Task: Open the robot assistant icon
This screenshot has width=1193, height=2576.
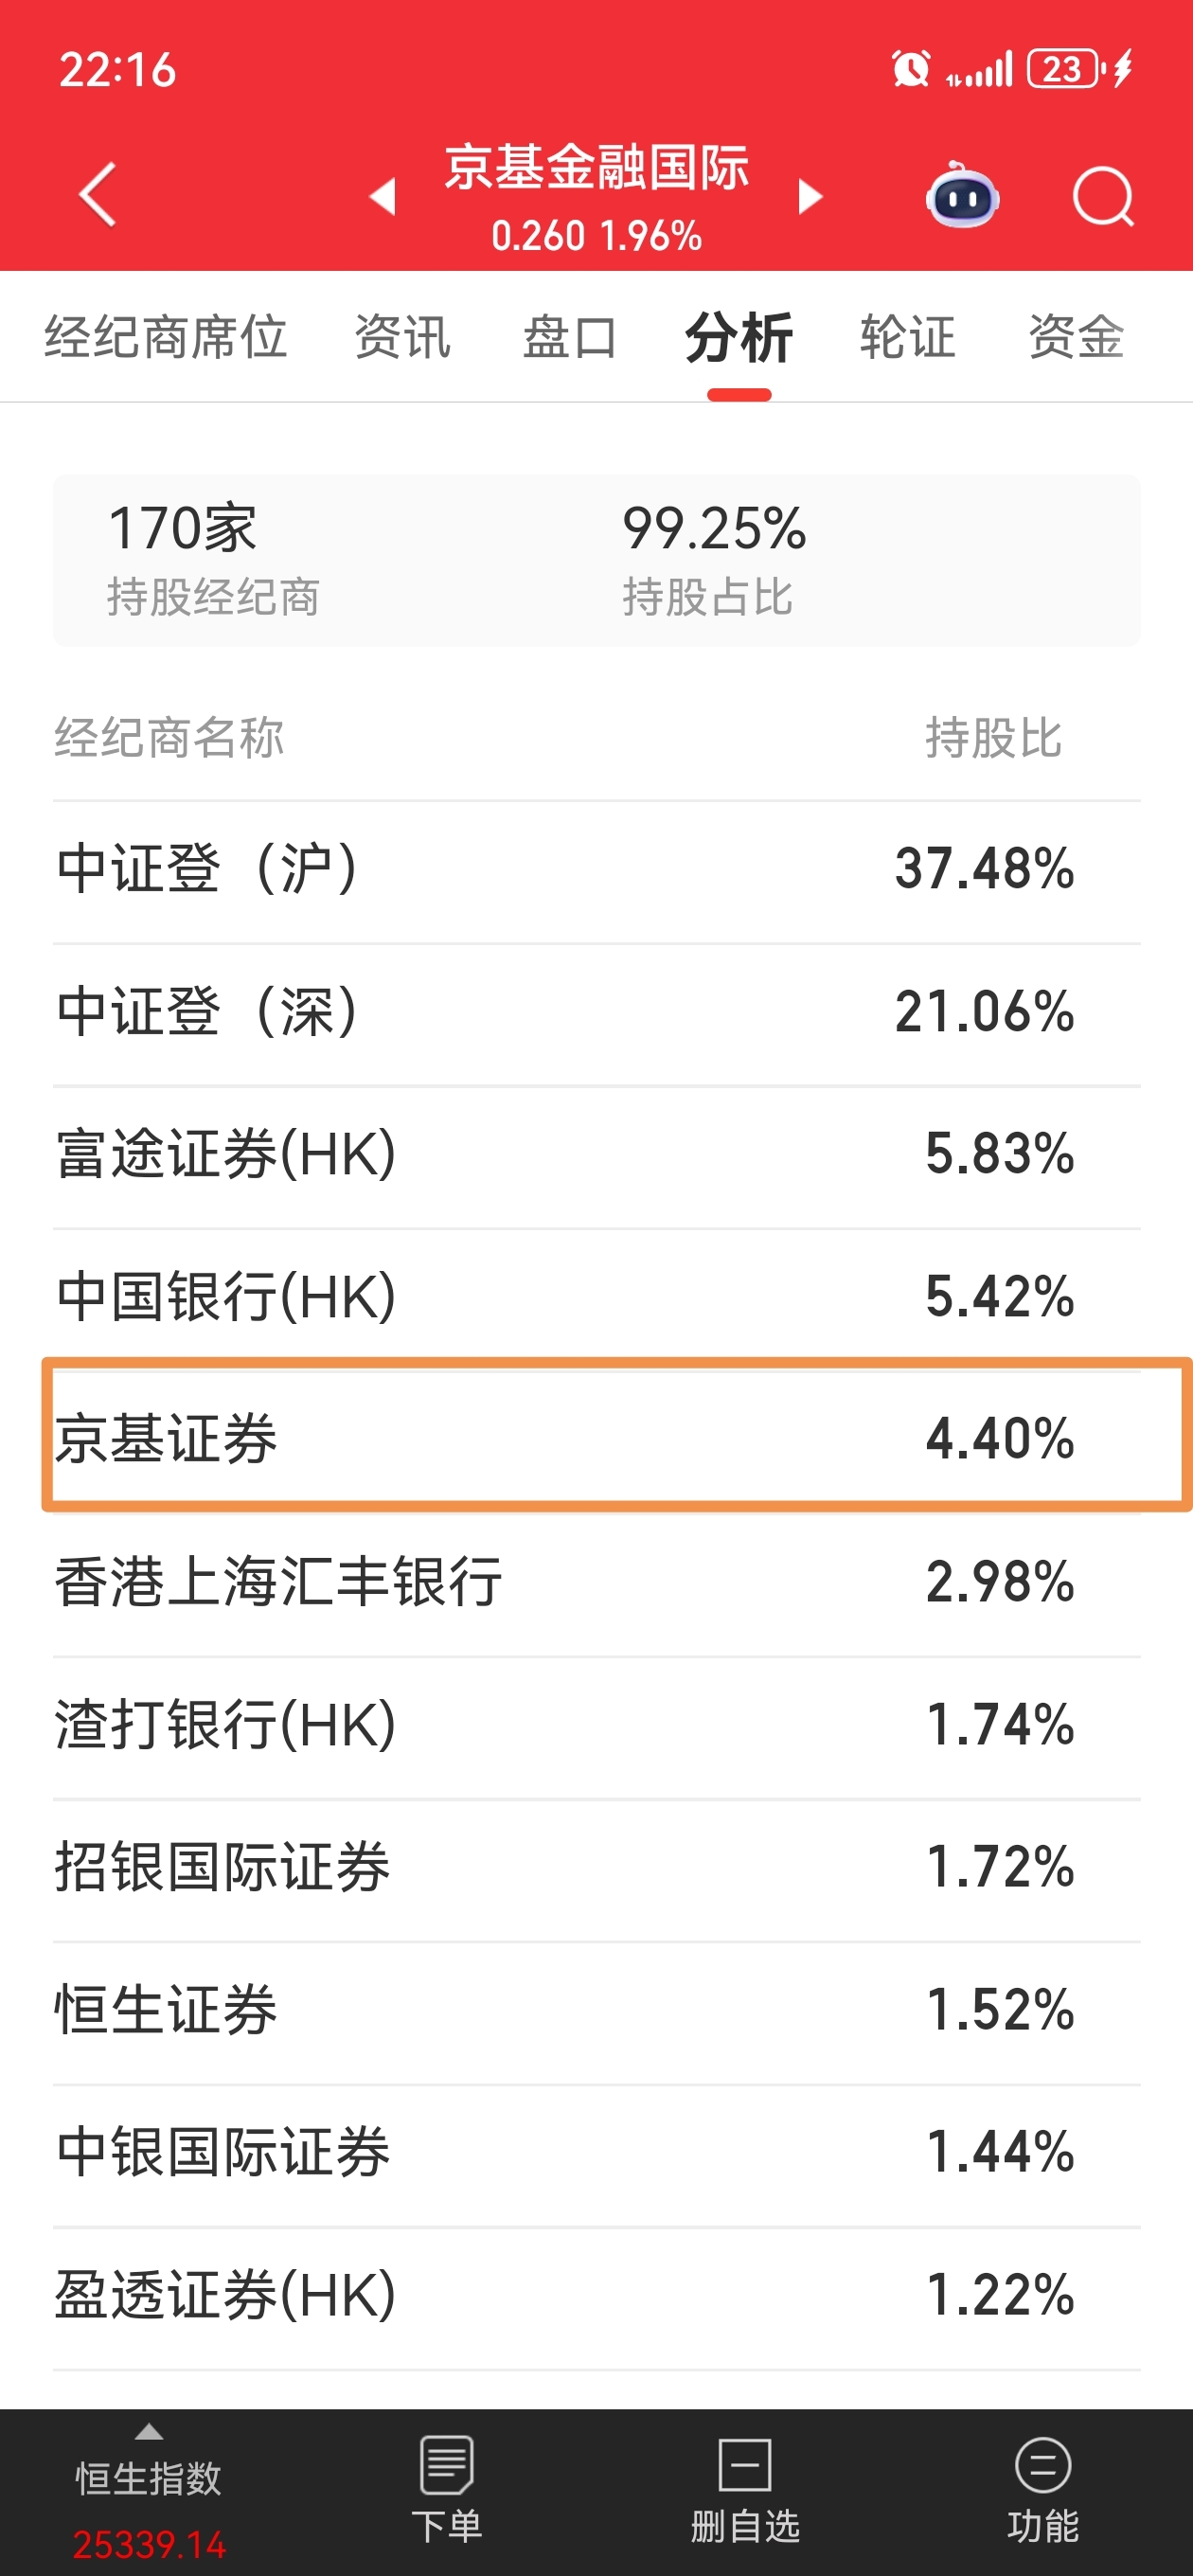Action: point(962,196)
